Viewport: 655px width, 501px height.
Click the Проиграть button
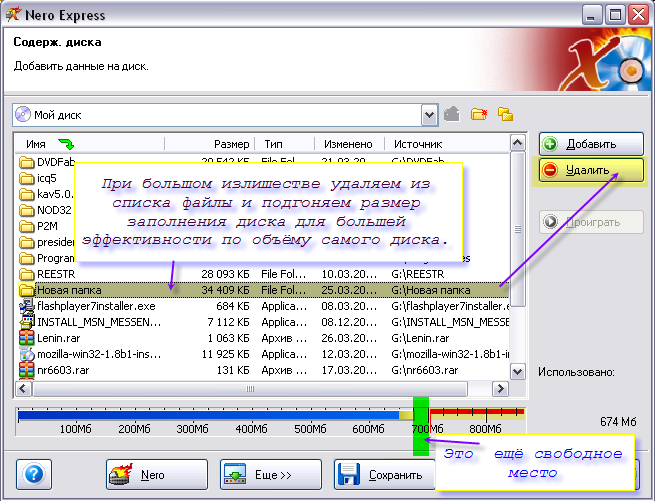pos(591,222)
